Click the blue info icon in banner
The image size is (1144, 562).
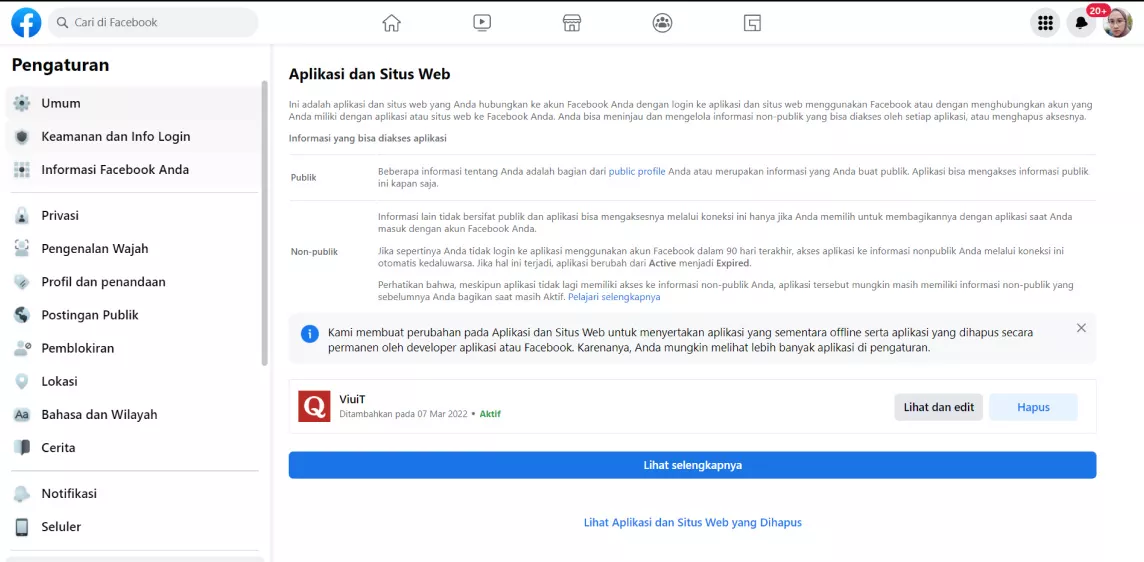click(x=310, y=334)
